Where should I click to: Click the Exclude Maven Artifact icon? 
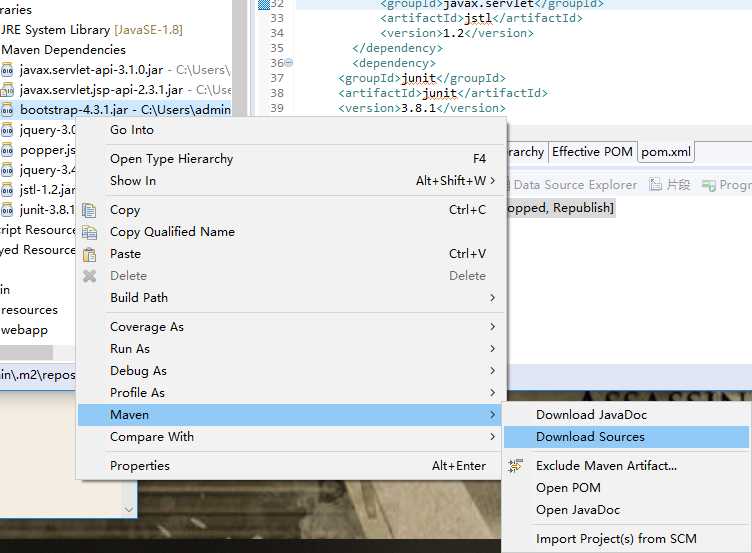point(516,465)
